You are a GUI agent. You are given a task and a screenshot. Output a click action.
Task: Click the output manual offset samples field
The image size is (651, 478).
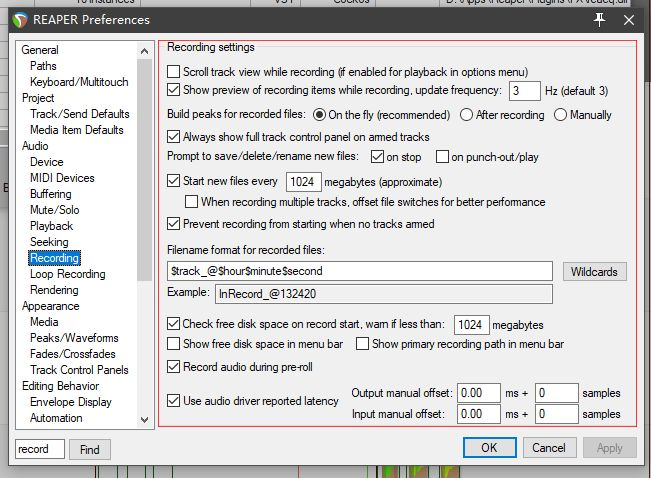(x=556, y=393)
